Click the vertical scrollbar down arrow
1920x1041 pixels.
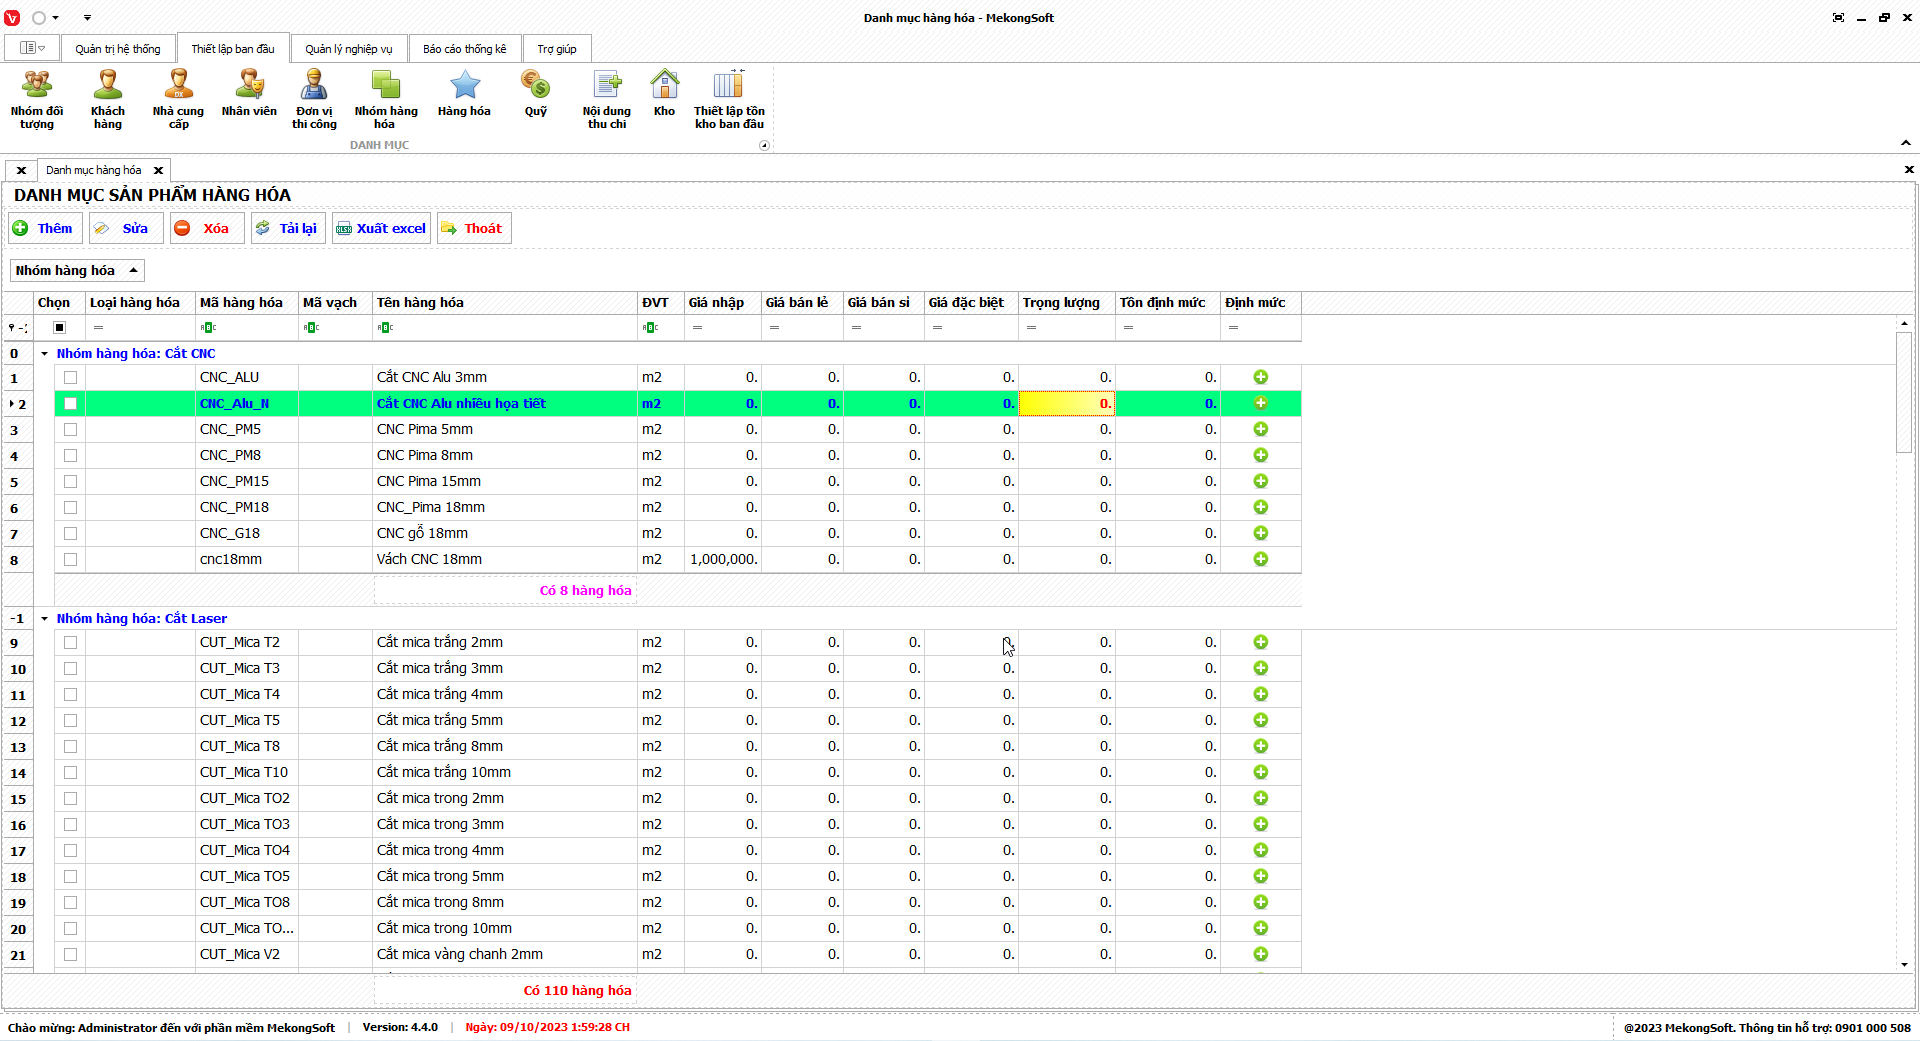click(1904, 965)
